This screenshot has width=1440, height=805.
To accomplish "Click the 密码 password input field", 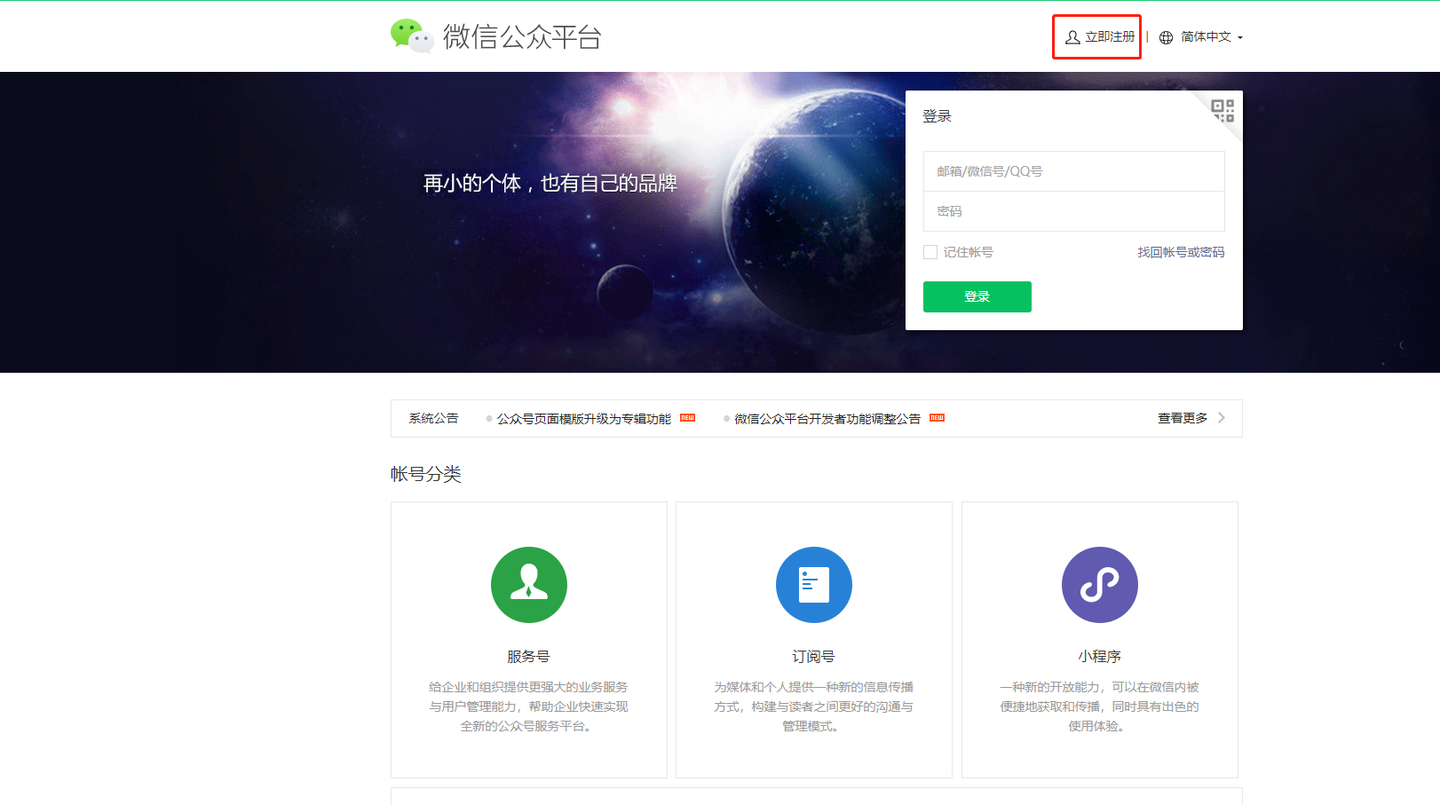I will pyautogui.click(x=1073, y=211).
